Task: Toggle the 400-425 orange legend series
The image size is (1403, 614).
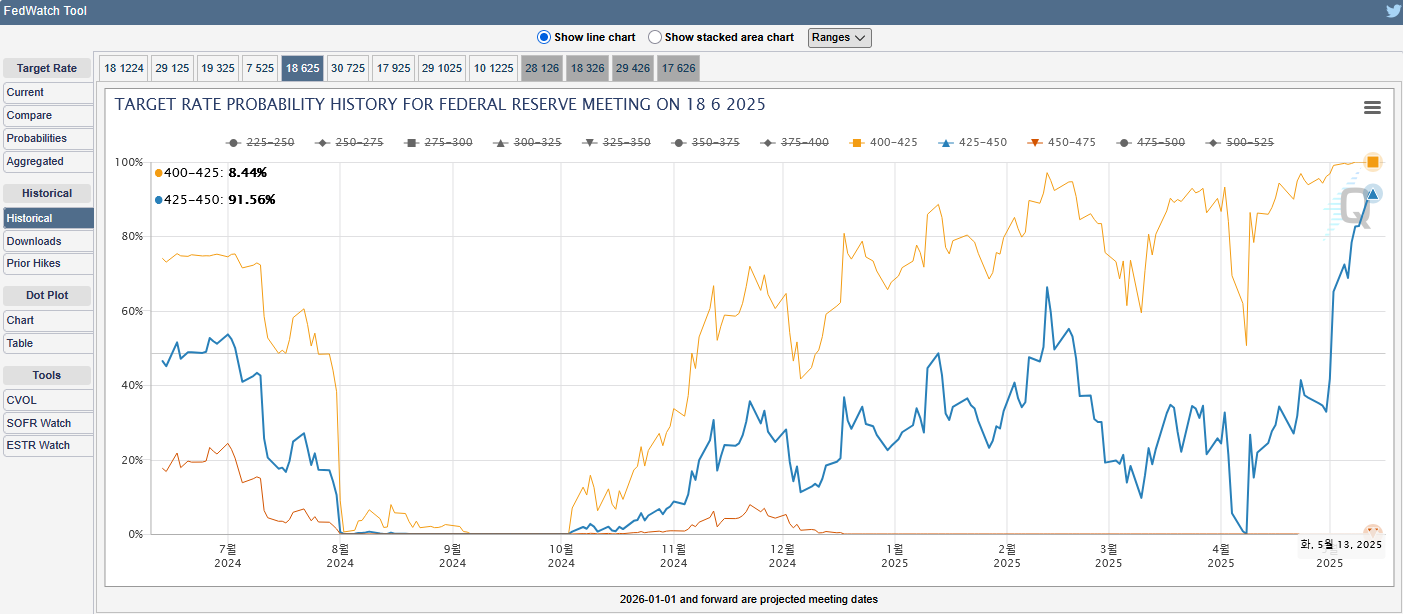Action: point(883,142)
